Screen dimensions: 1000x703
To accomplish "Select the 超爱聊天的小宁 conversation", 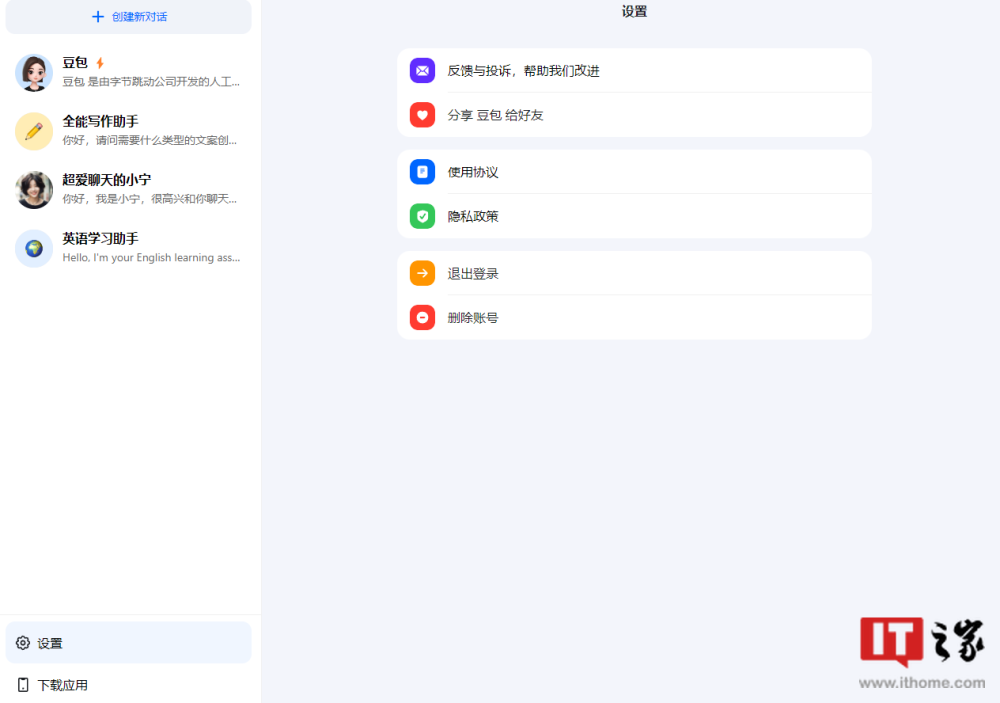I will coord(129,189).
